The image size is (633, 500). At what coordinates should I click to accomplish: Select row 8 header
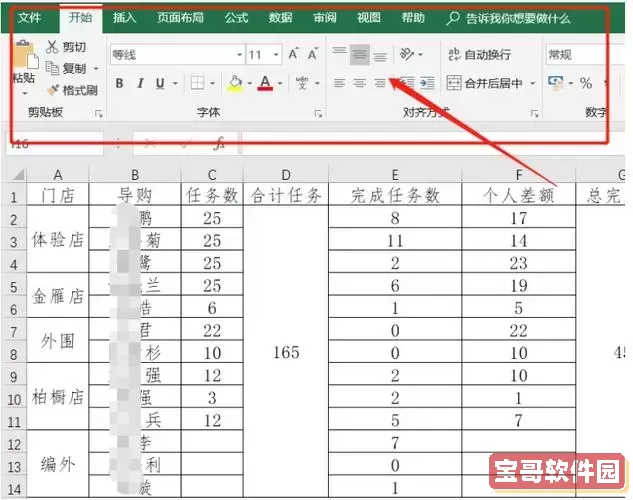(14, 354)
